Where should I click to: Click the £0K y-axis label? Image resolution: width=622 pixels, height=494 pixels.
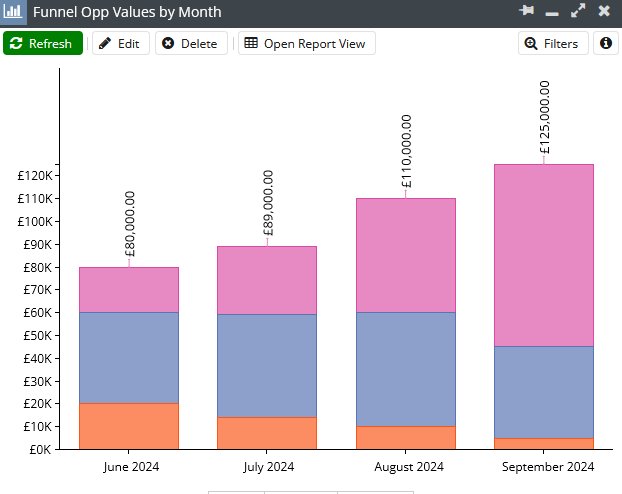coord(40,450)
